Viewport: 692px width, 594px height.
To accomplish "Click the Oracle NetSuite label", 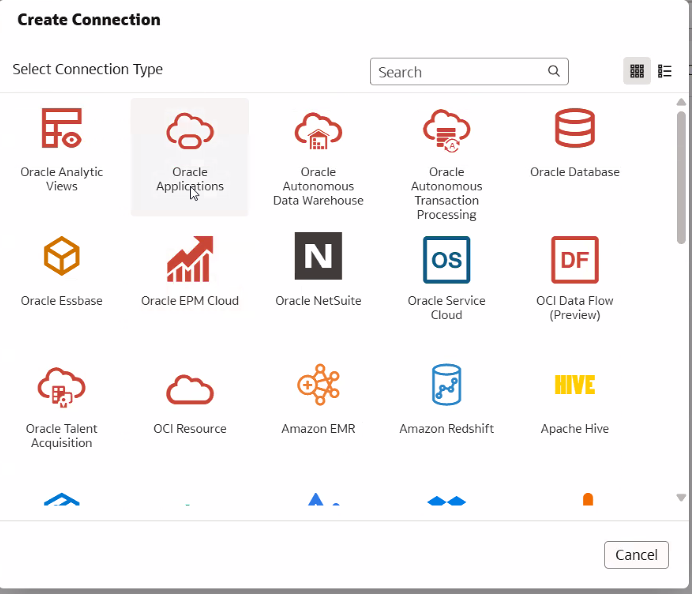I will click(x=318, y=301).
